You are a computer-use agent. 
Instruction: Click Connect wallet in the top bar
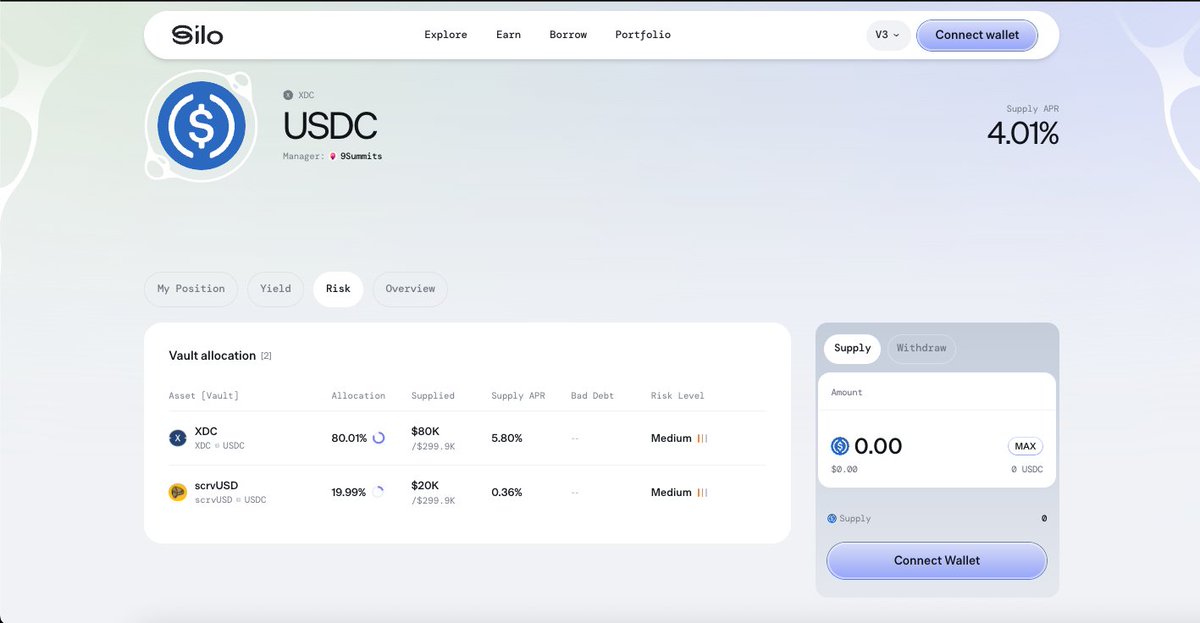[x=977, y=35]
